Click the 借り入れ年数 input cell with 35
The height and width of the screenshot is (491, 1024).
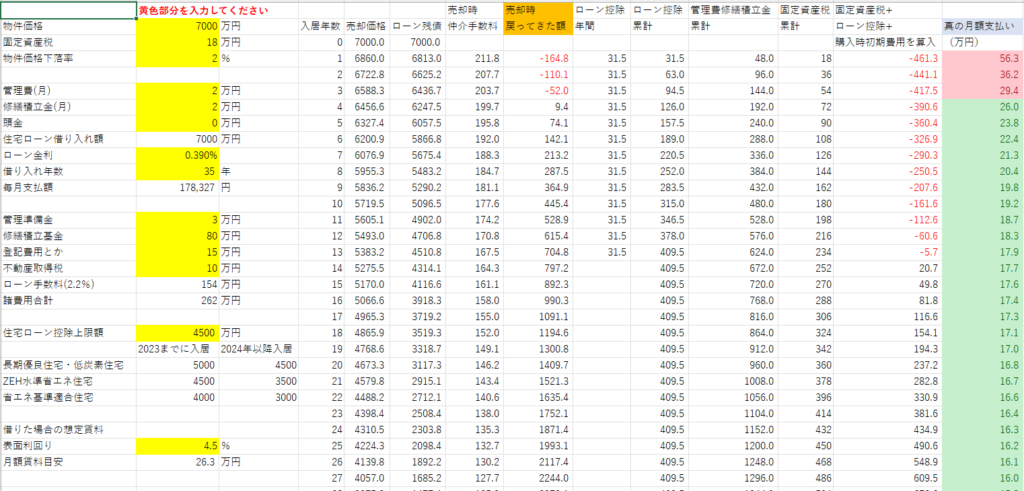[178, 171]
